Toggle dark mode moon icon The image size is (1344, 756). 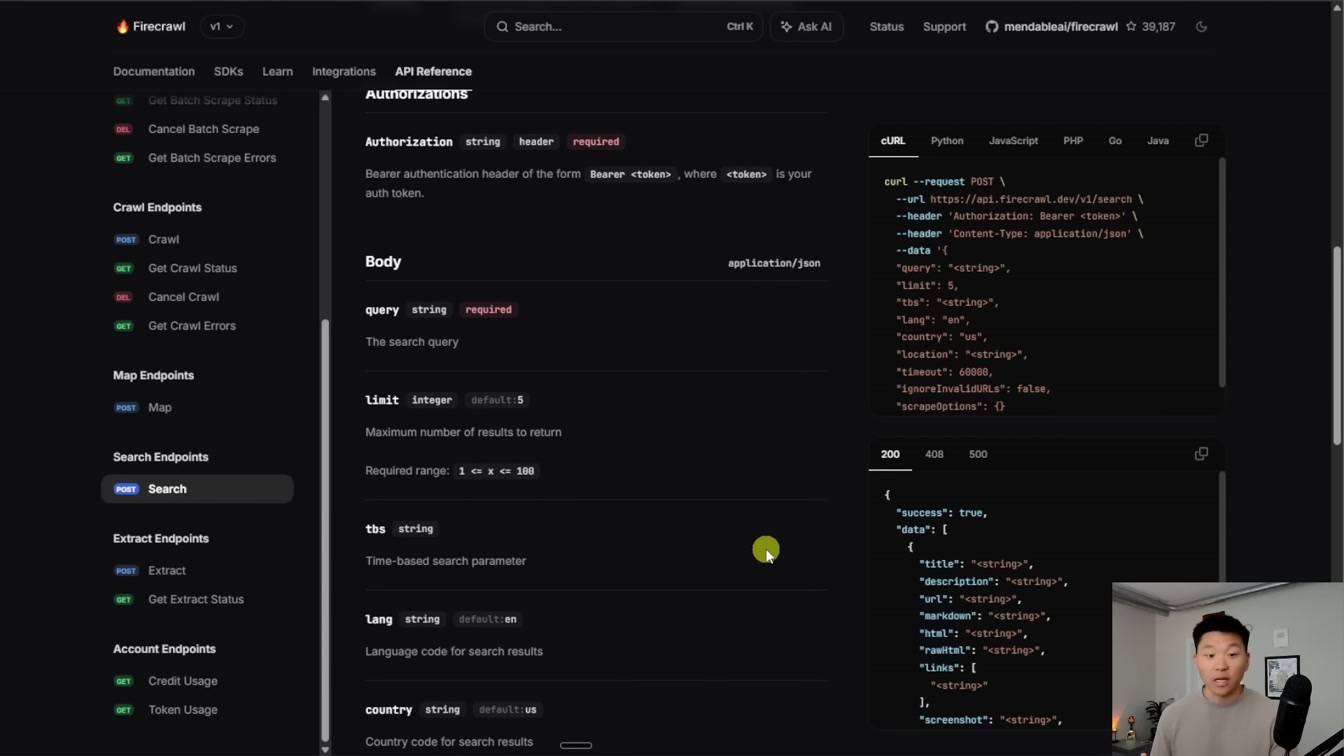click(1201, 27)
